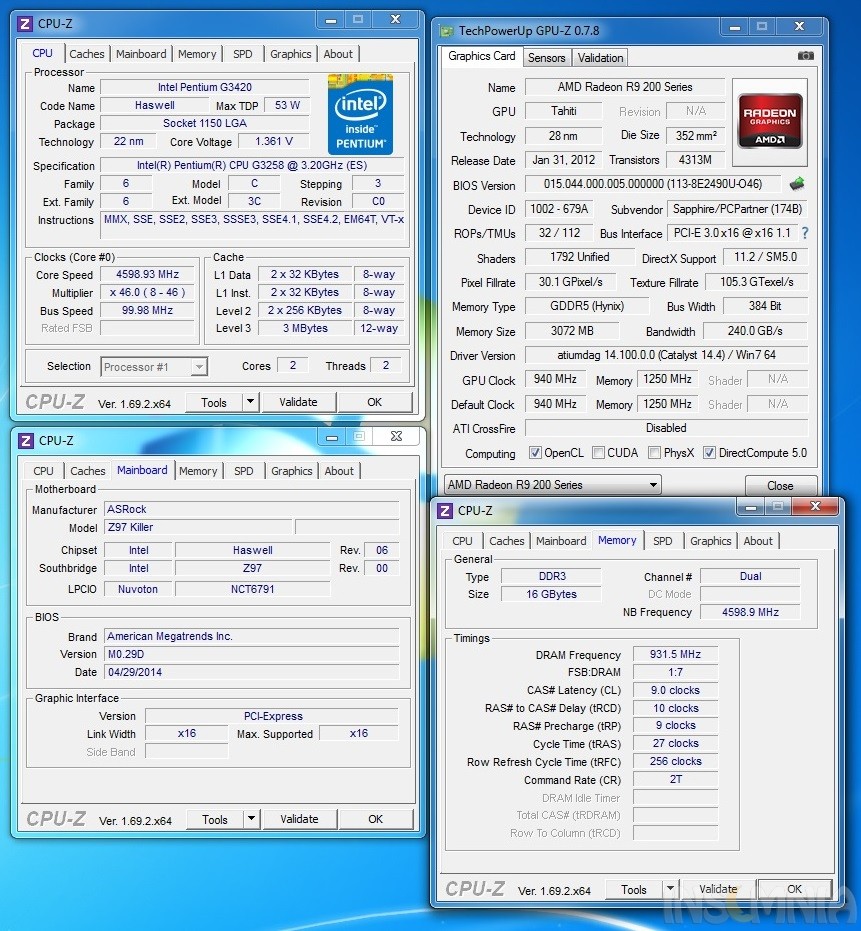Open SPD tab in processor CPU-Z window
This screenshot has height=931, width=861.
tap(242, 54)
